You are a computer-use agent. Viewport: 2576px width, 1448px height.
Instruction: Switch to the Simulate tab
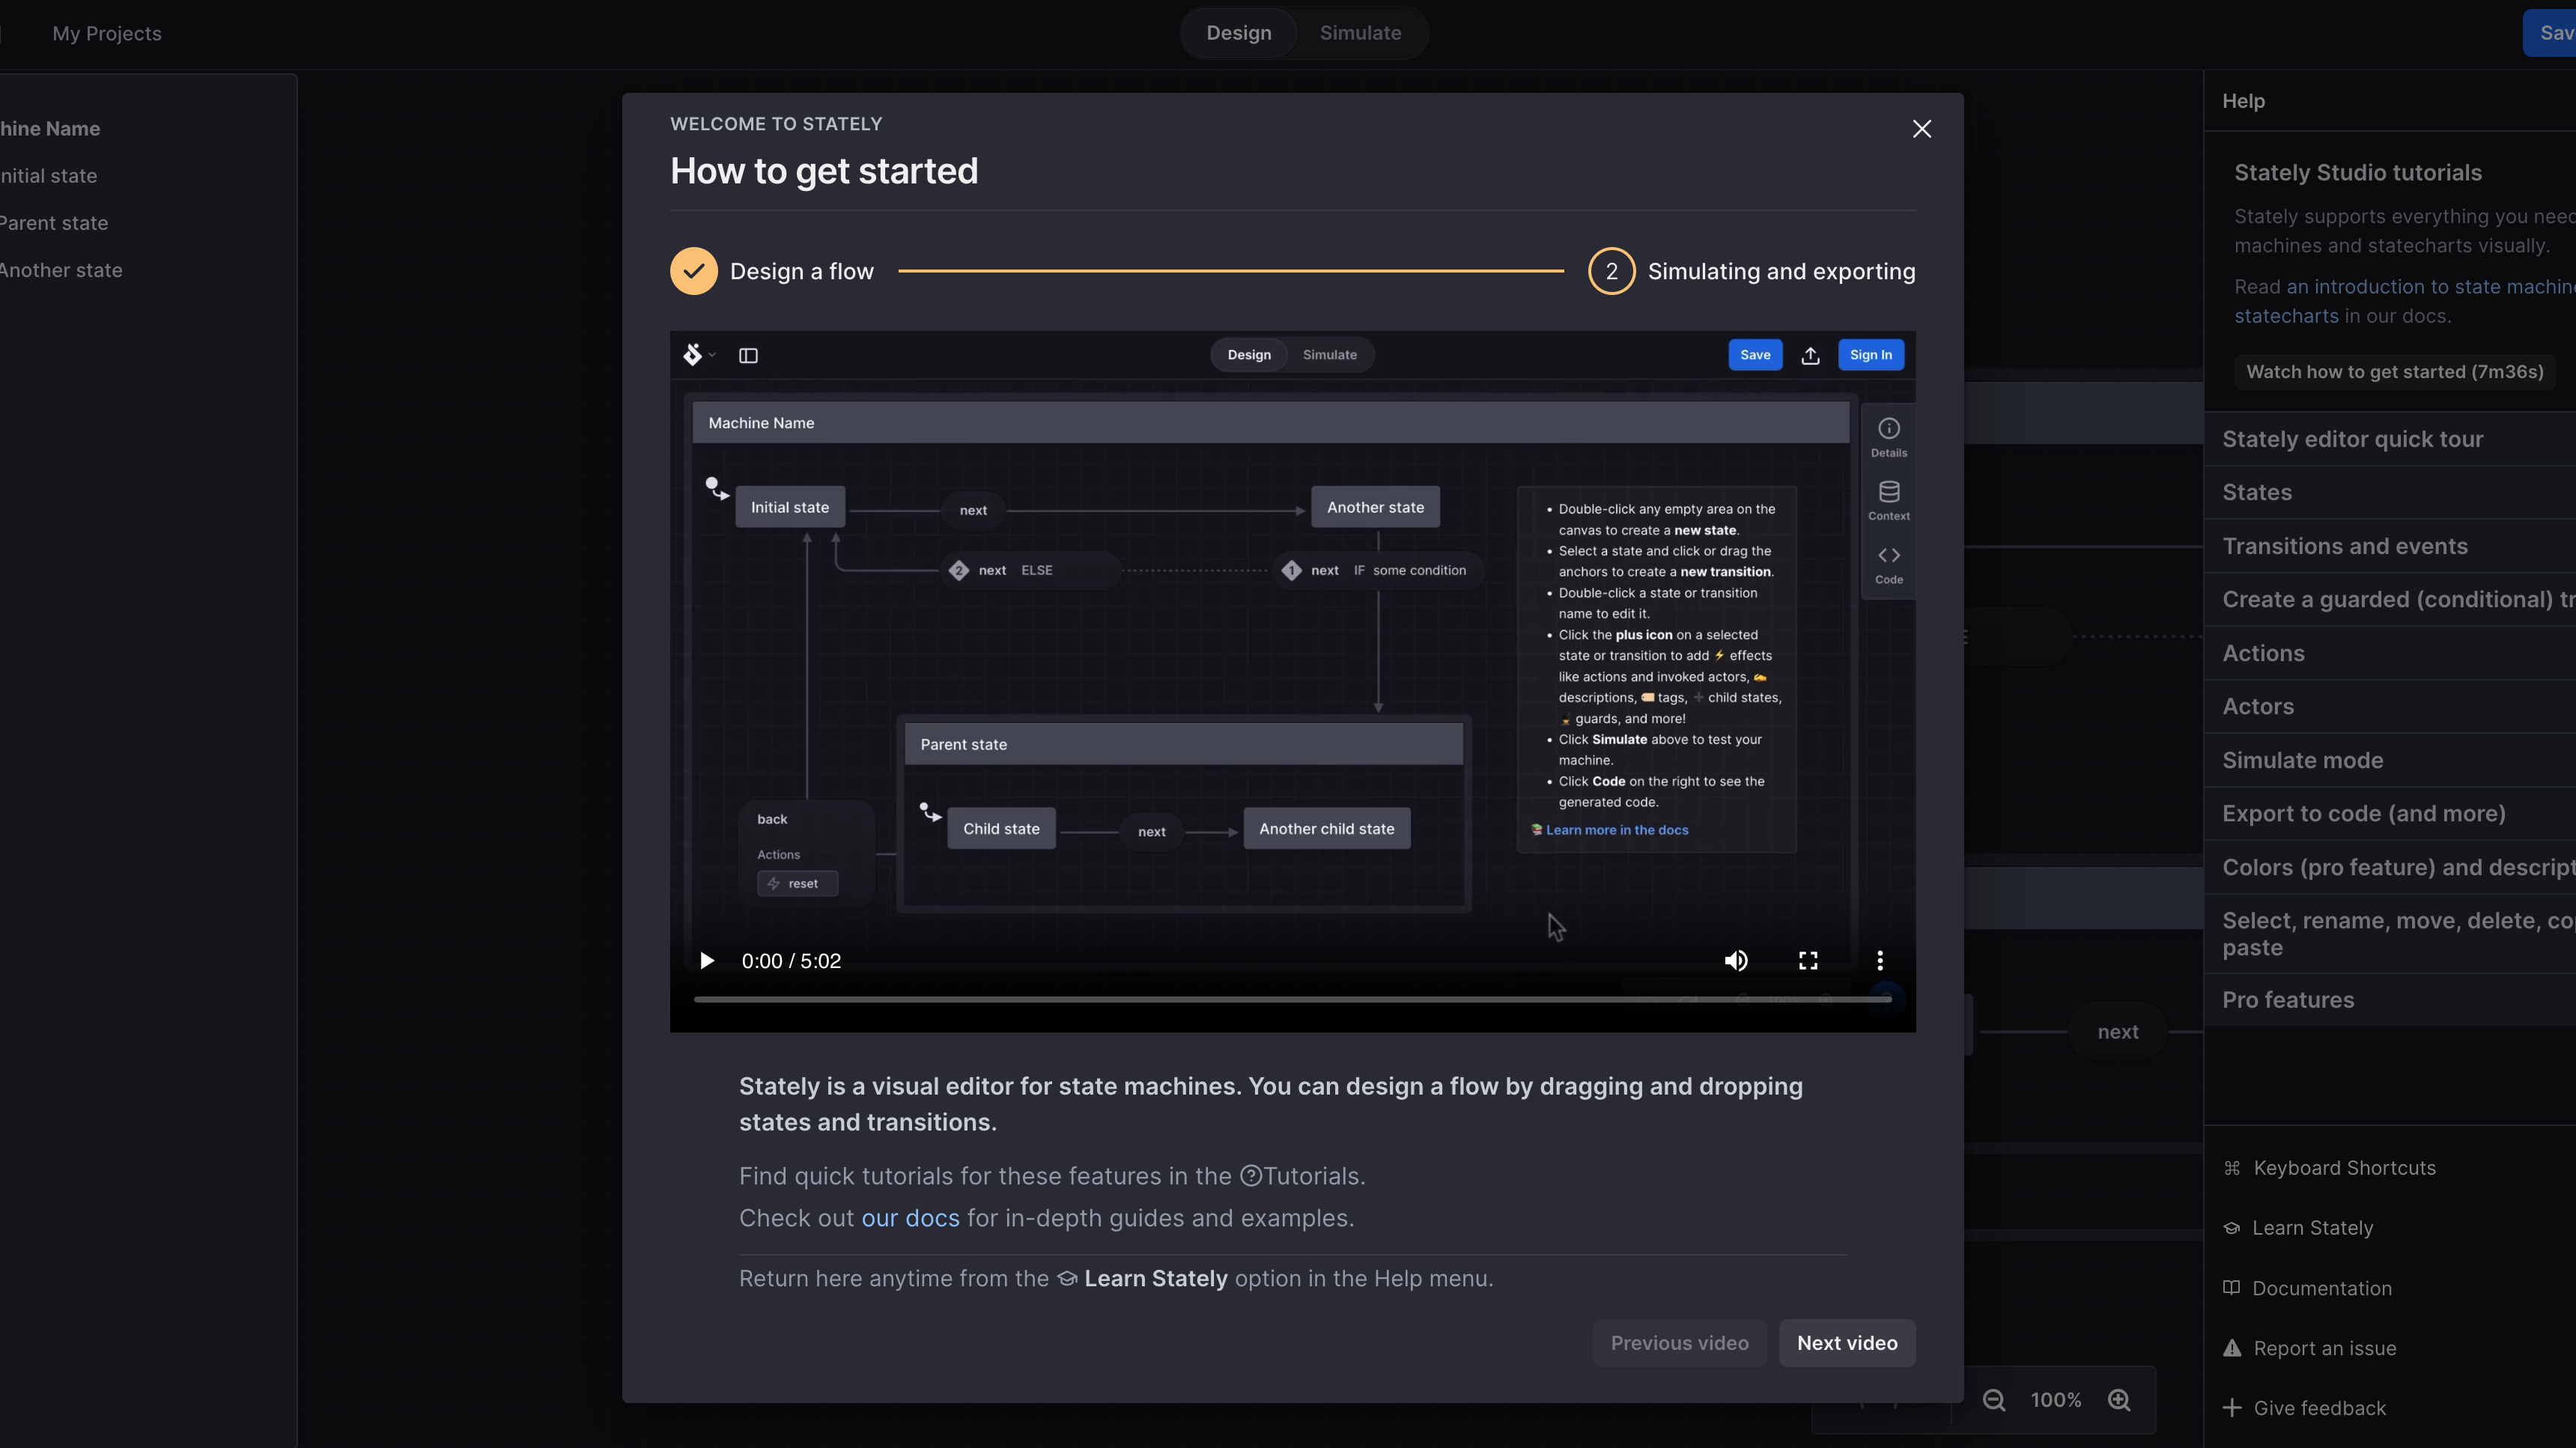point(1360,32)
